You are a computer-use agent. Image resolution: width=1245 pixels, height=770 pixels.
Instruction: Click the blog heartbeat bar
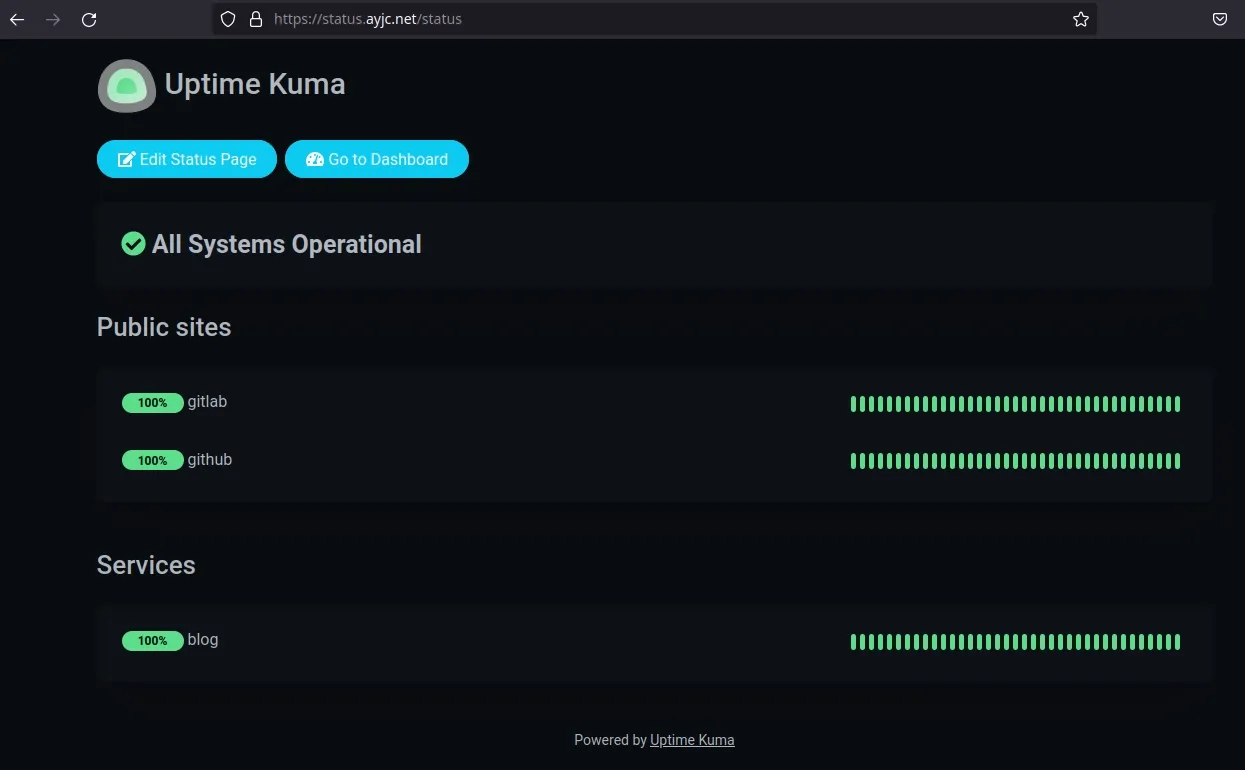[1015, 642]
